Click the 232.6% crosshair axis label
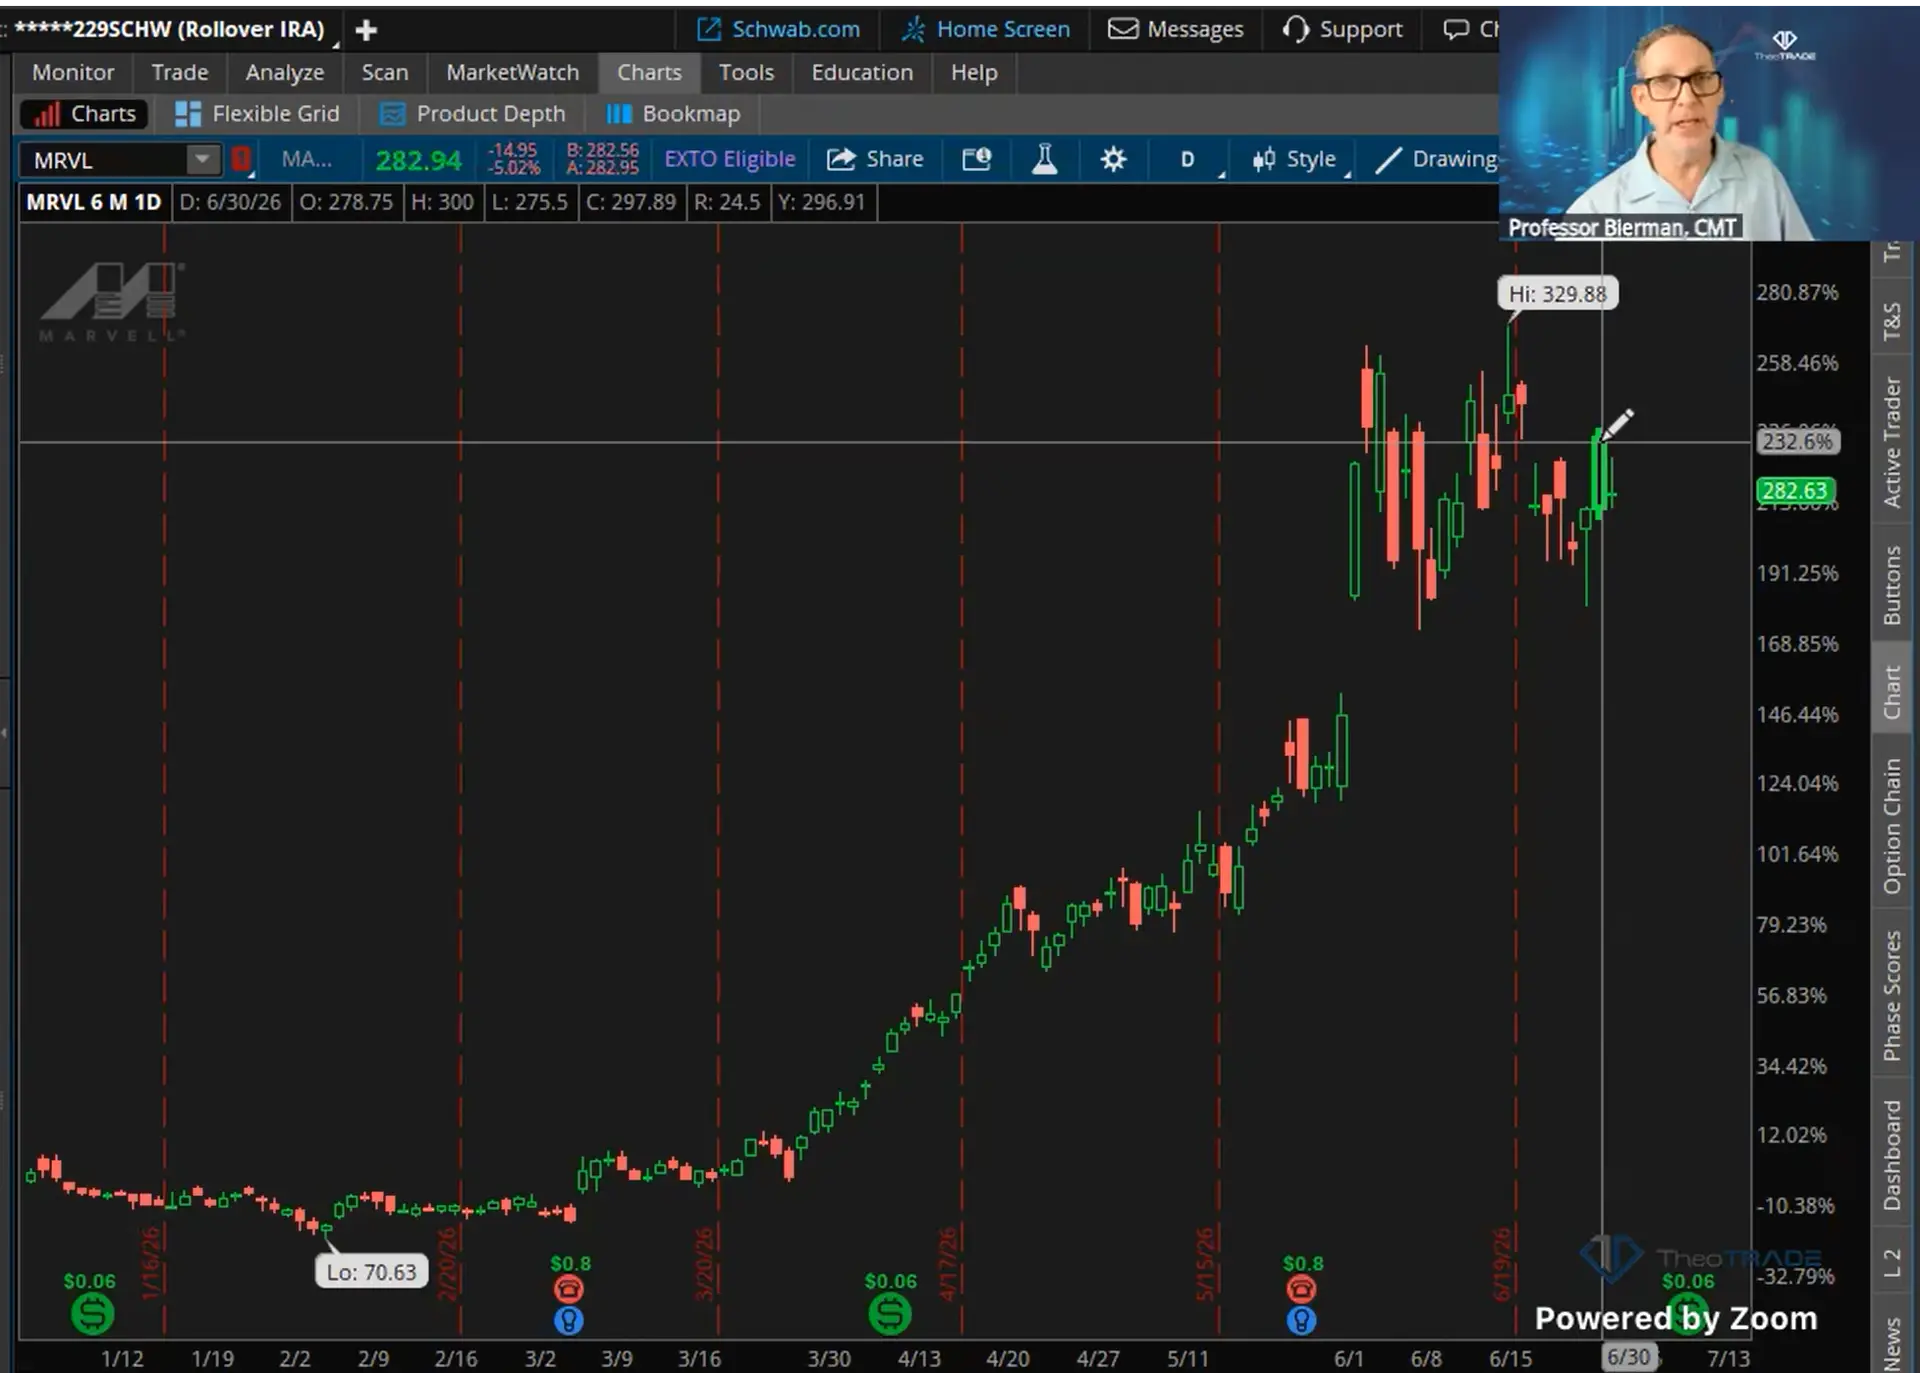 (x=1797, y=441)
